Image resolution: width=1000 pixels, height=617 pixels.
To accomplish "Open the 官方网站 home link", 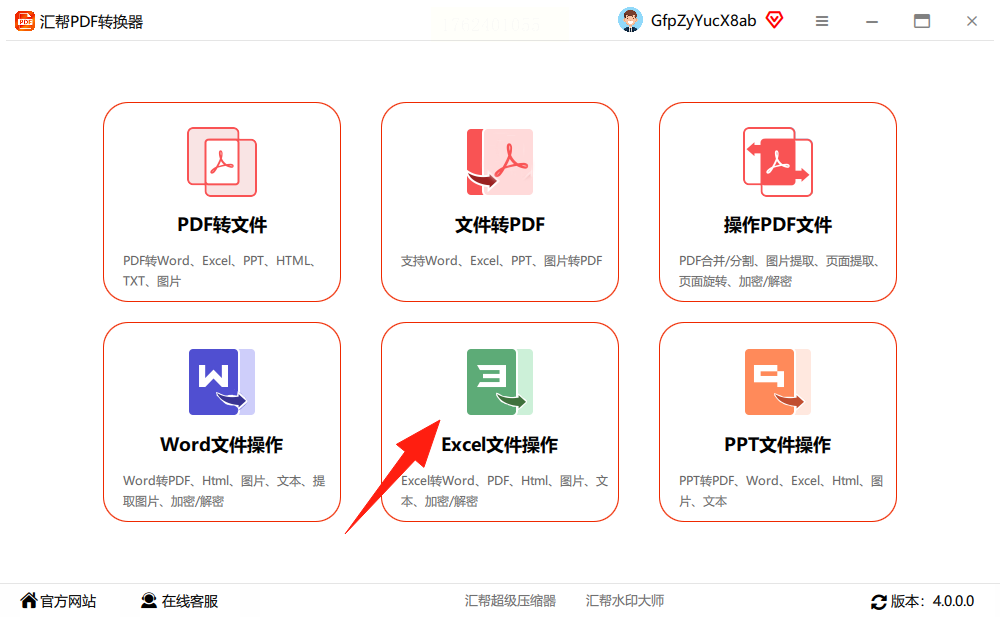I will click(58, 601).
